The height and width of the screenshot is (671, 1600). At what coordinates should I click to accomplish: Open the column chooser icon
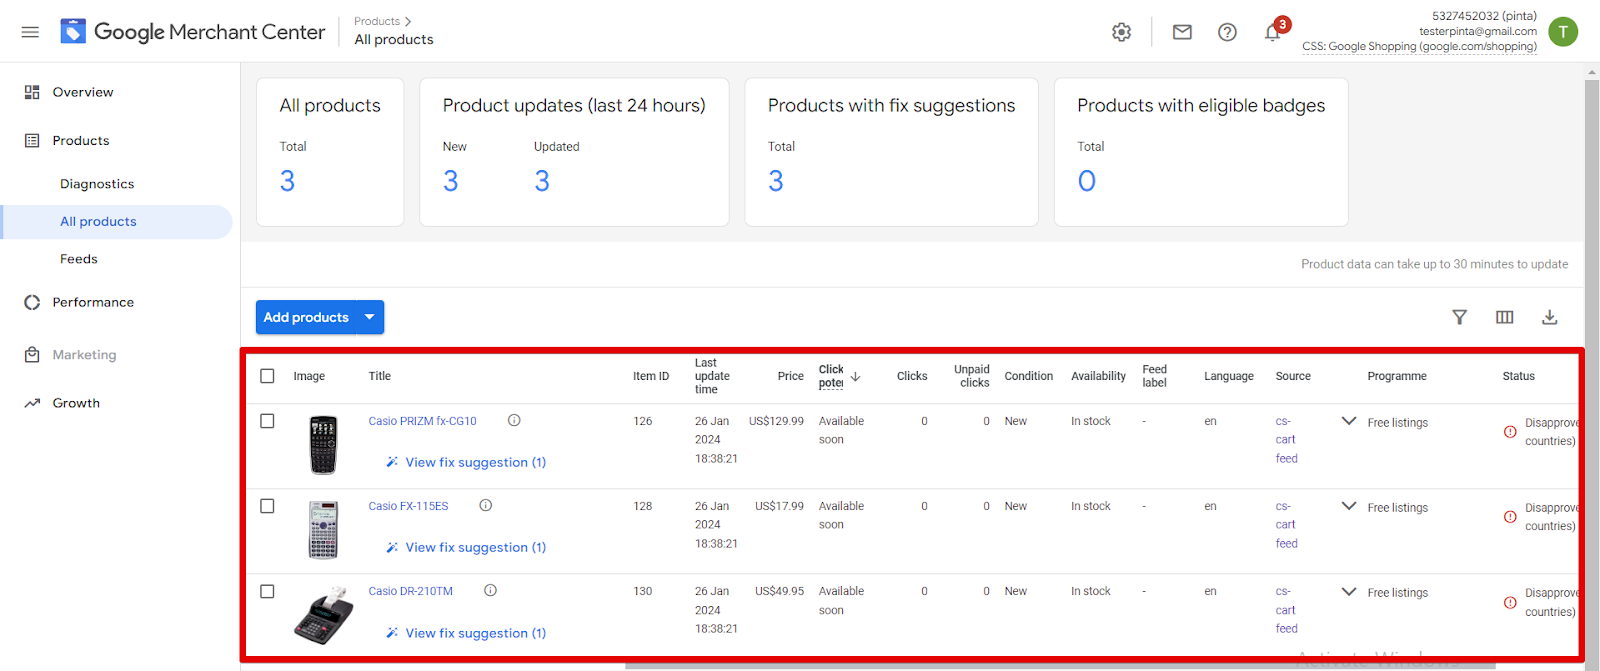pyautogui.click(x=1504, y=317)
